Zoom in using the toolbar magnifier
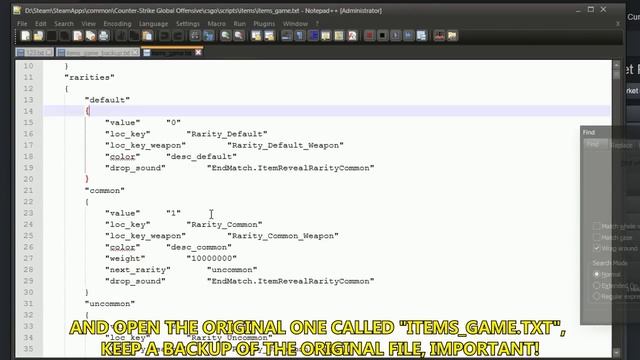Screen dimensions: 640x360 click(226, 36)
